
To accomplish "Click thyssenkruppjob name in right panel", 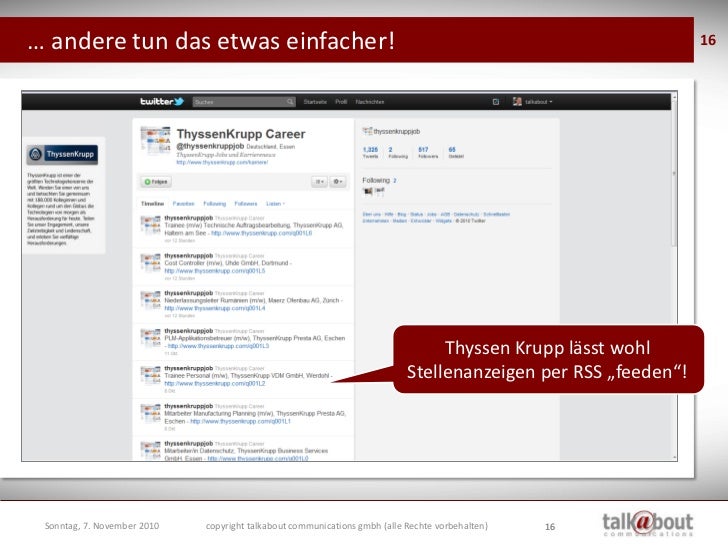I will [x=396, y=131].
